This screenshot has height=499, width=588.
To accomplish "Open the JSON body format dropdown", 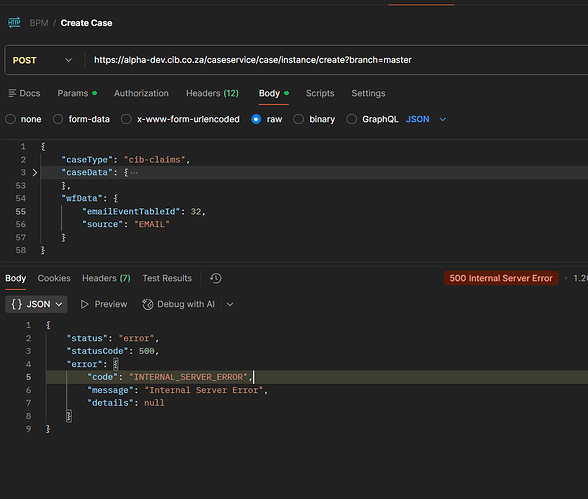I will (x=426, y=119).
